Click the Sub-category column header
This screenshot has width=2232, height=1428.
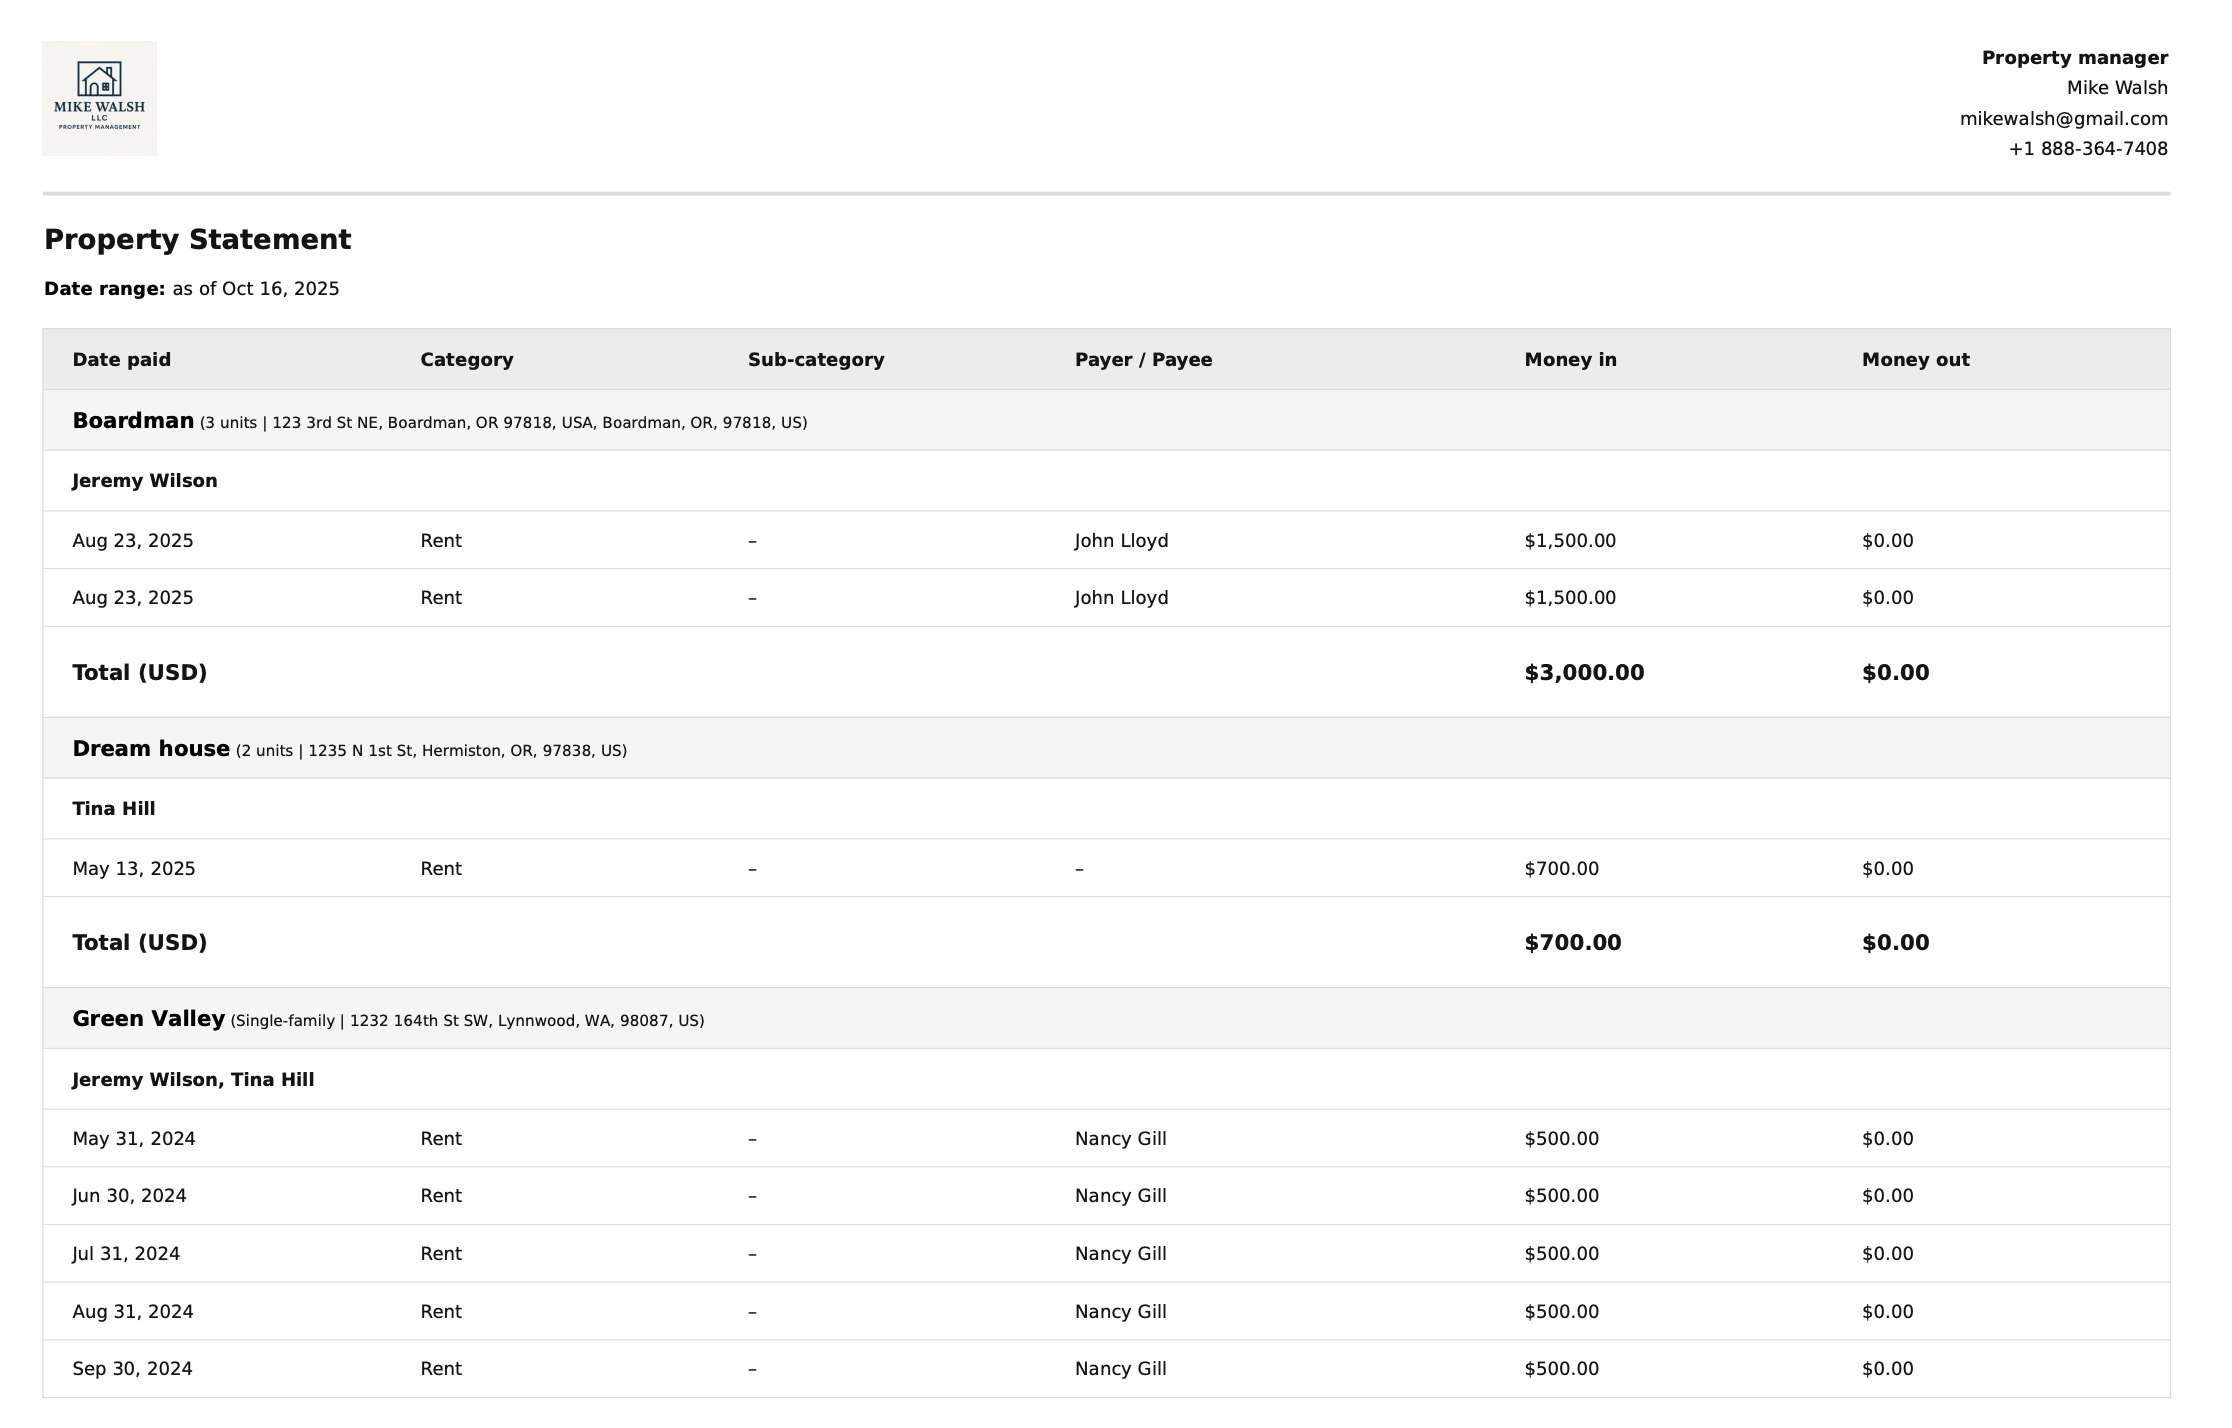815,360
